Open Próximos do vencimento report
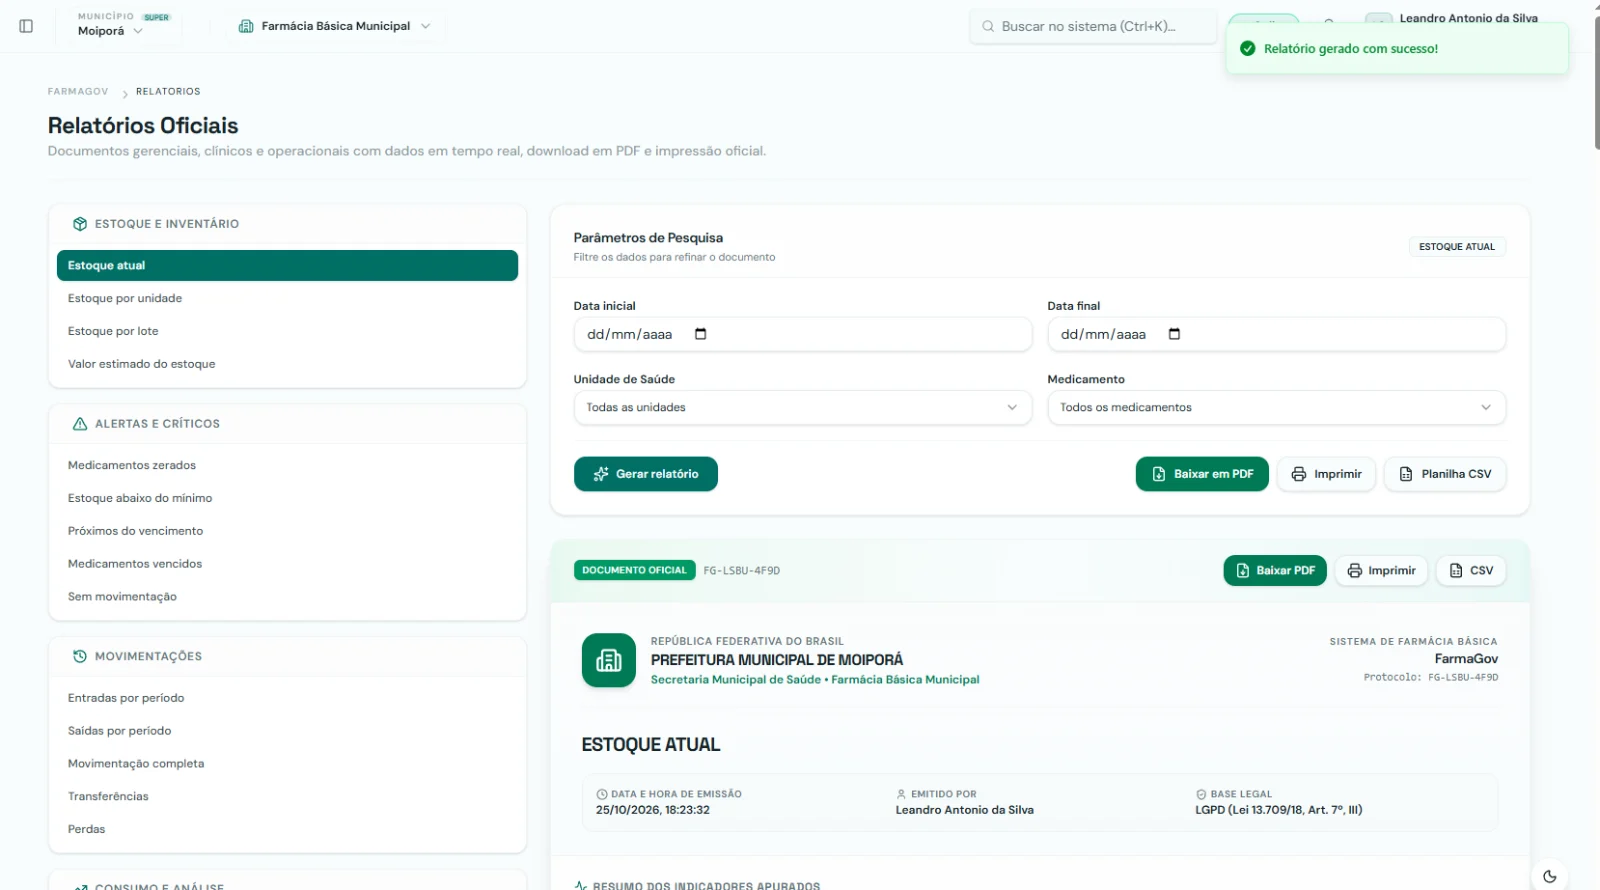This screenshot has width=1600, height=890. click(287, 531)
